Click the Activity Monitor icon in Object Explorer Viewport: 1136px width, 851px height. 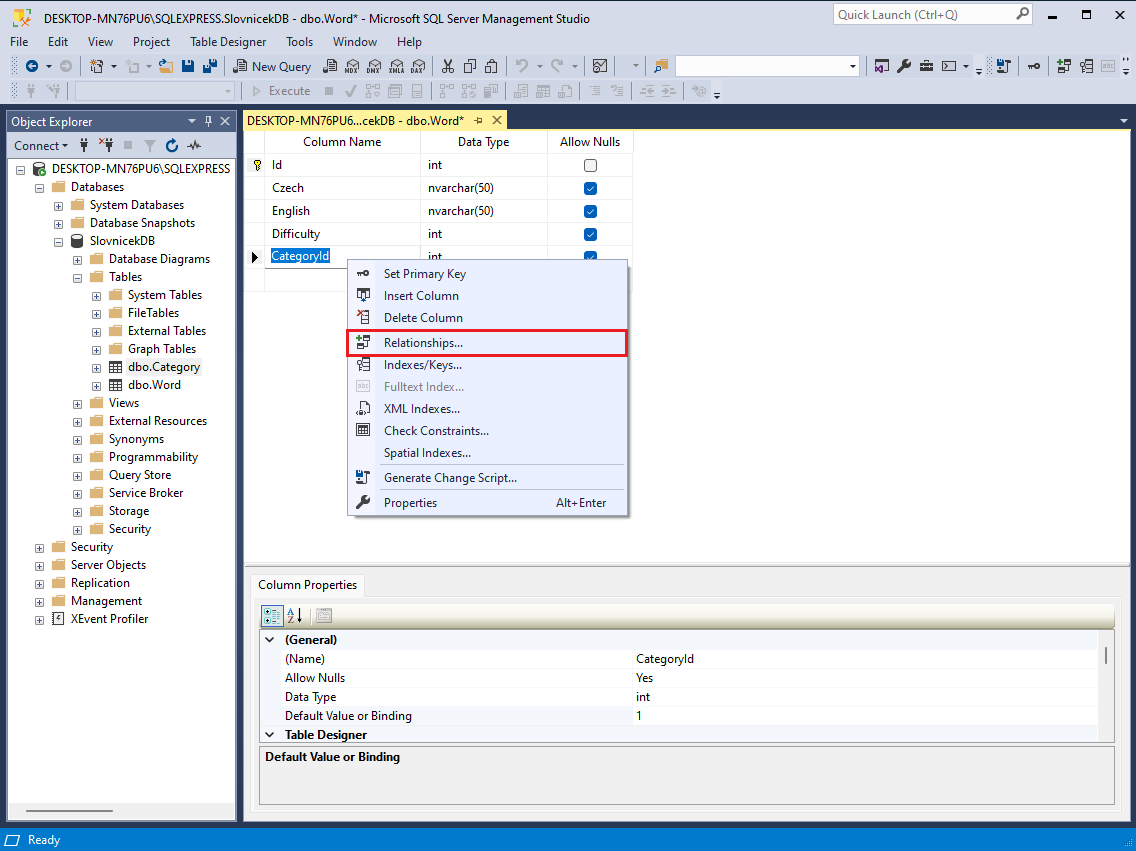(x=194, y=146)
